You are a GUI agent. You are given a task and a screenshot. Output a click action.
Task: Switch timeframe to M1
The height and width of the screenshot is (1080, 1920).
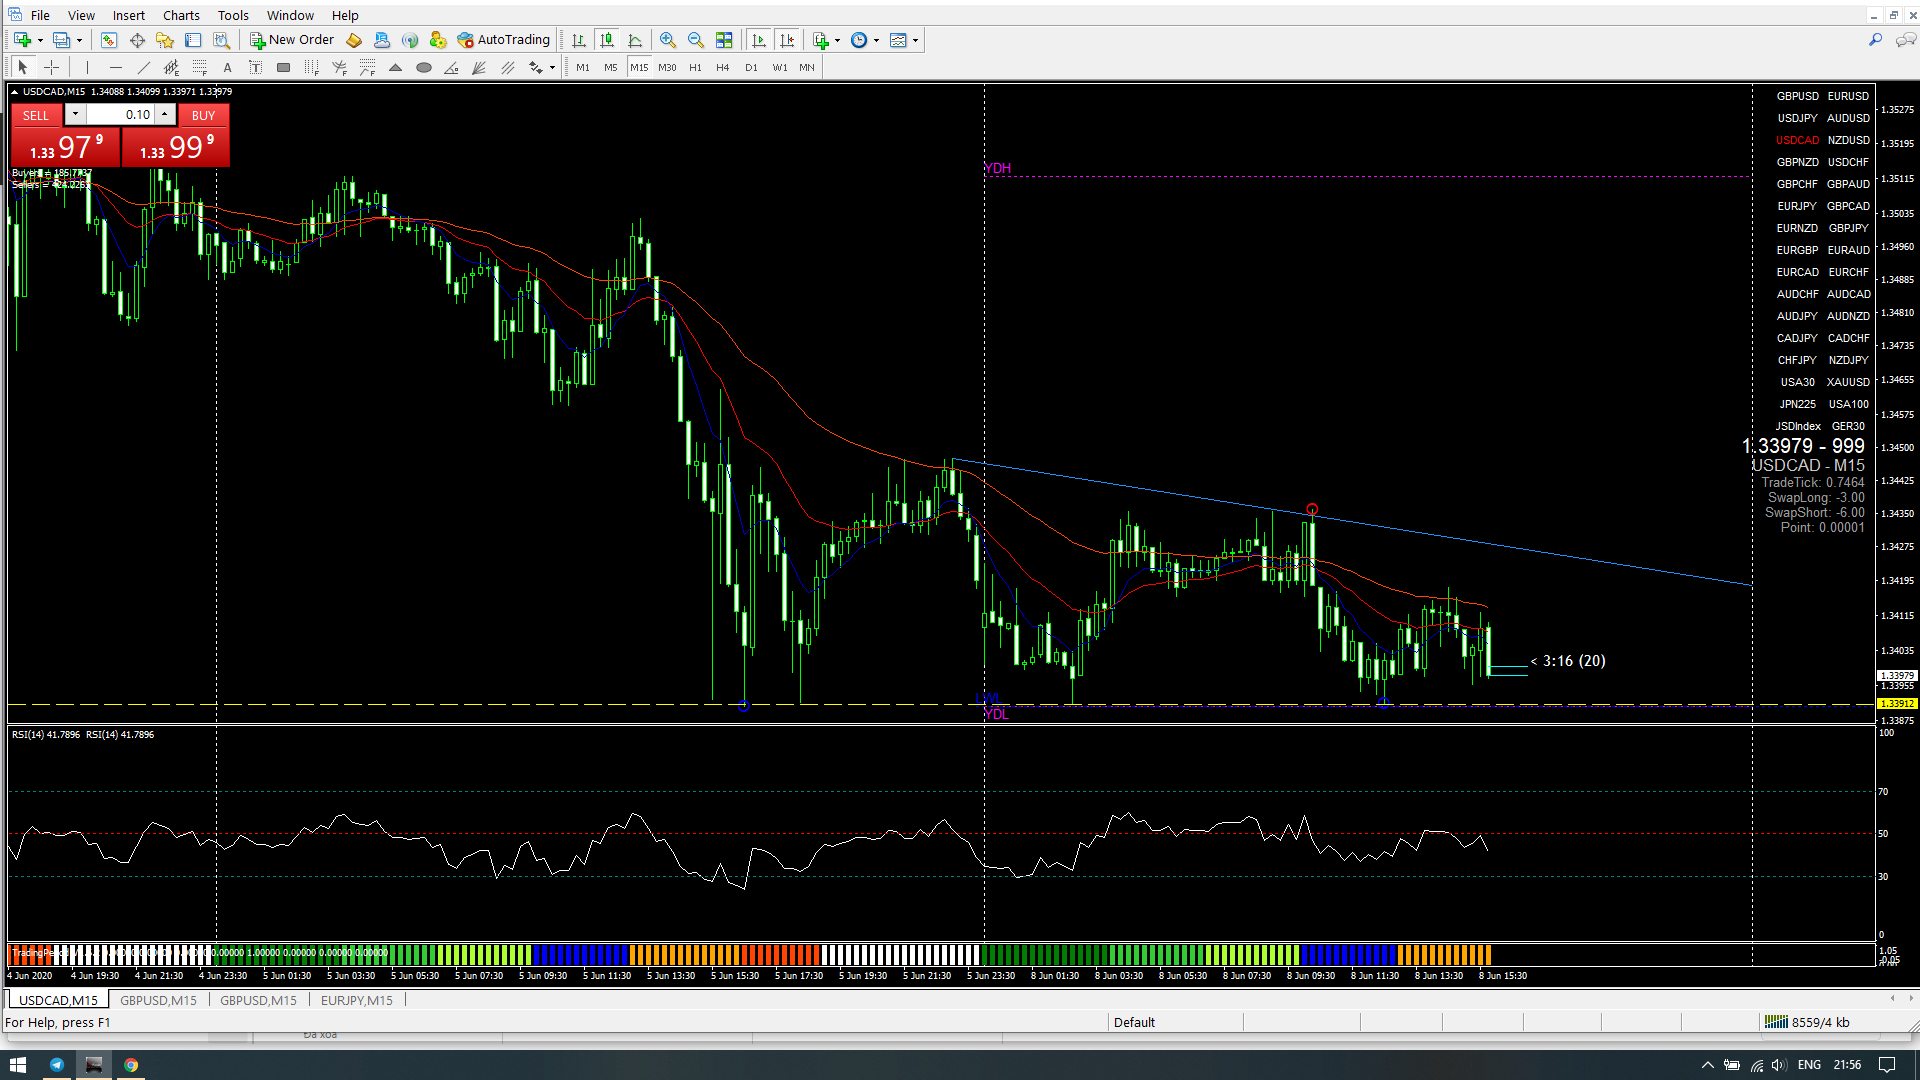583,67
